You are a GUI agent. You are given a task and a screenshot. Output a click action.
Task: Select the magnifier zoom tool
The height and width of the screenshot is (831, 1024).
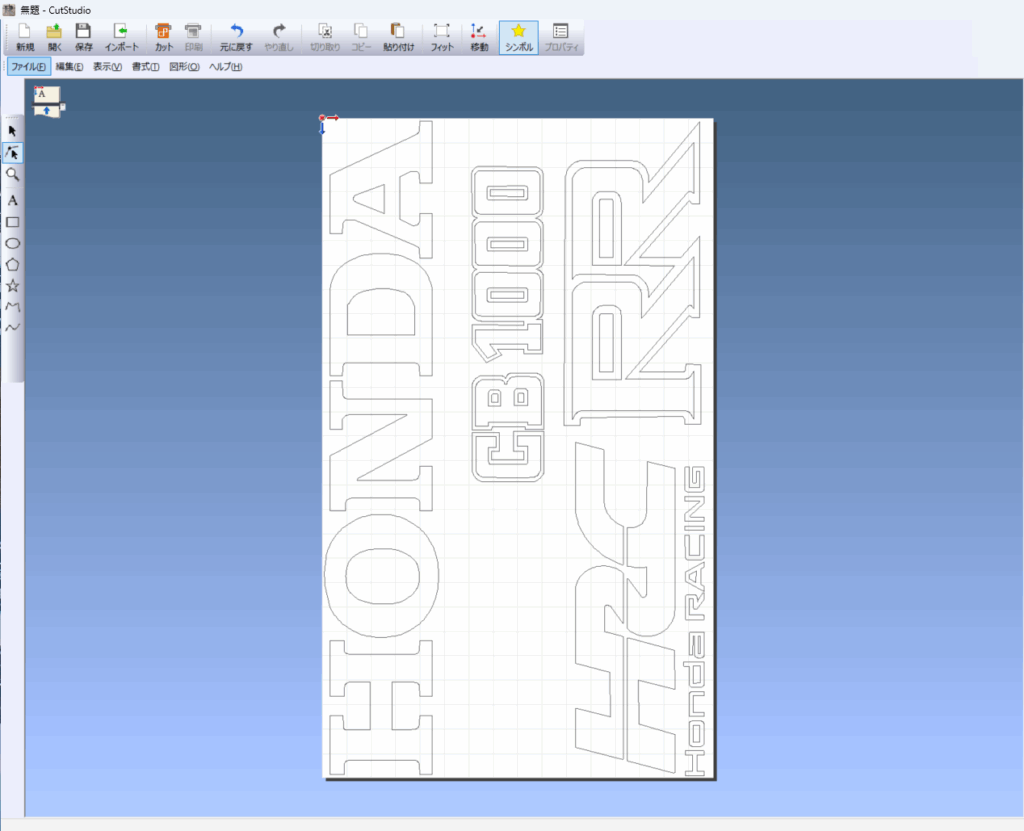pyautogui.click(x=12, y=174)
